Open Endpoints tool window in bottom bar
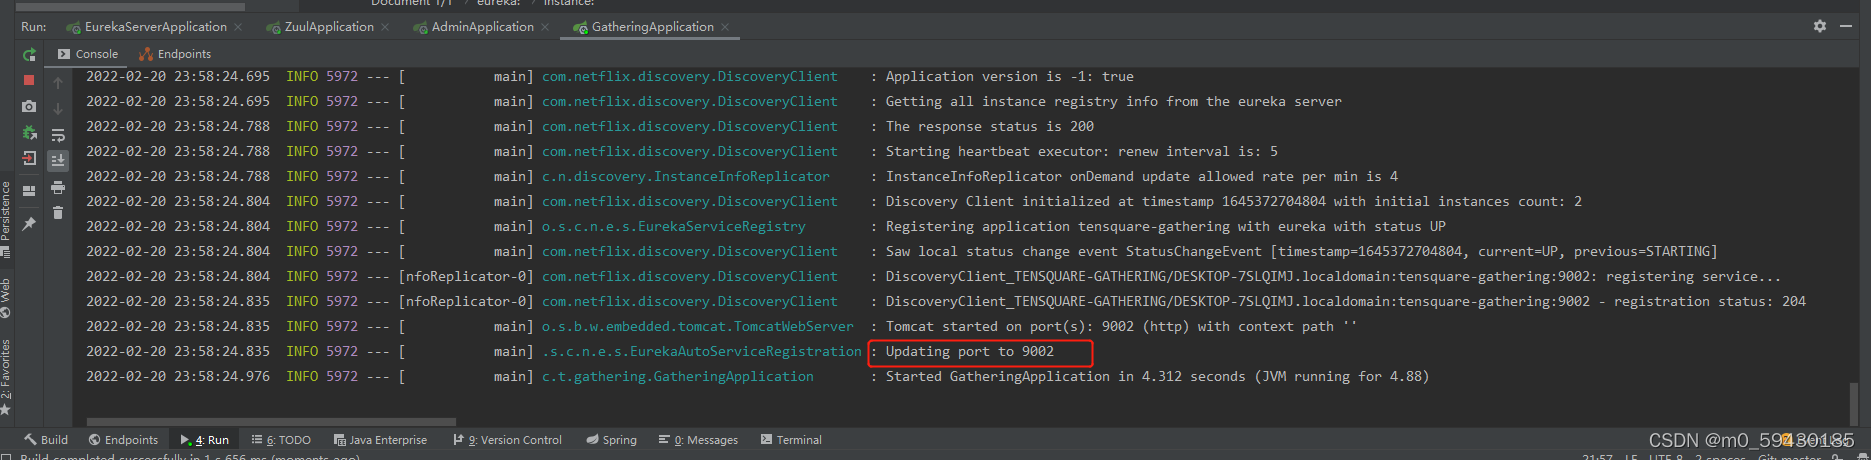 (x=123, y=440)
